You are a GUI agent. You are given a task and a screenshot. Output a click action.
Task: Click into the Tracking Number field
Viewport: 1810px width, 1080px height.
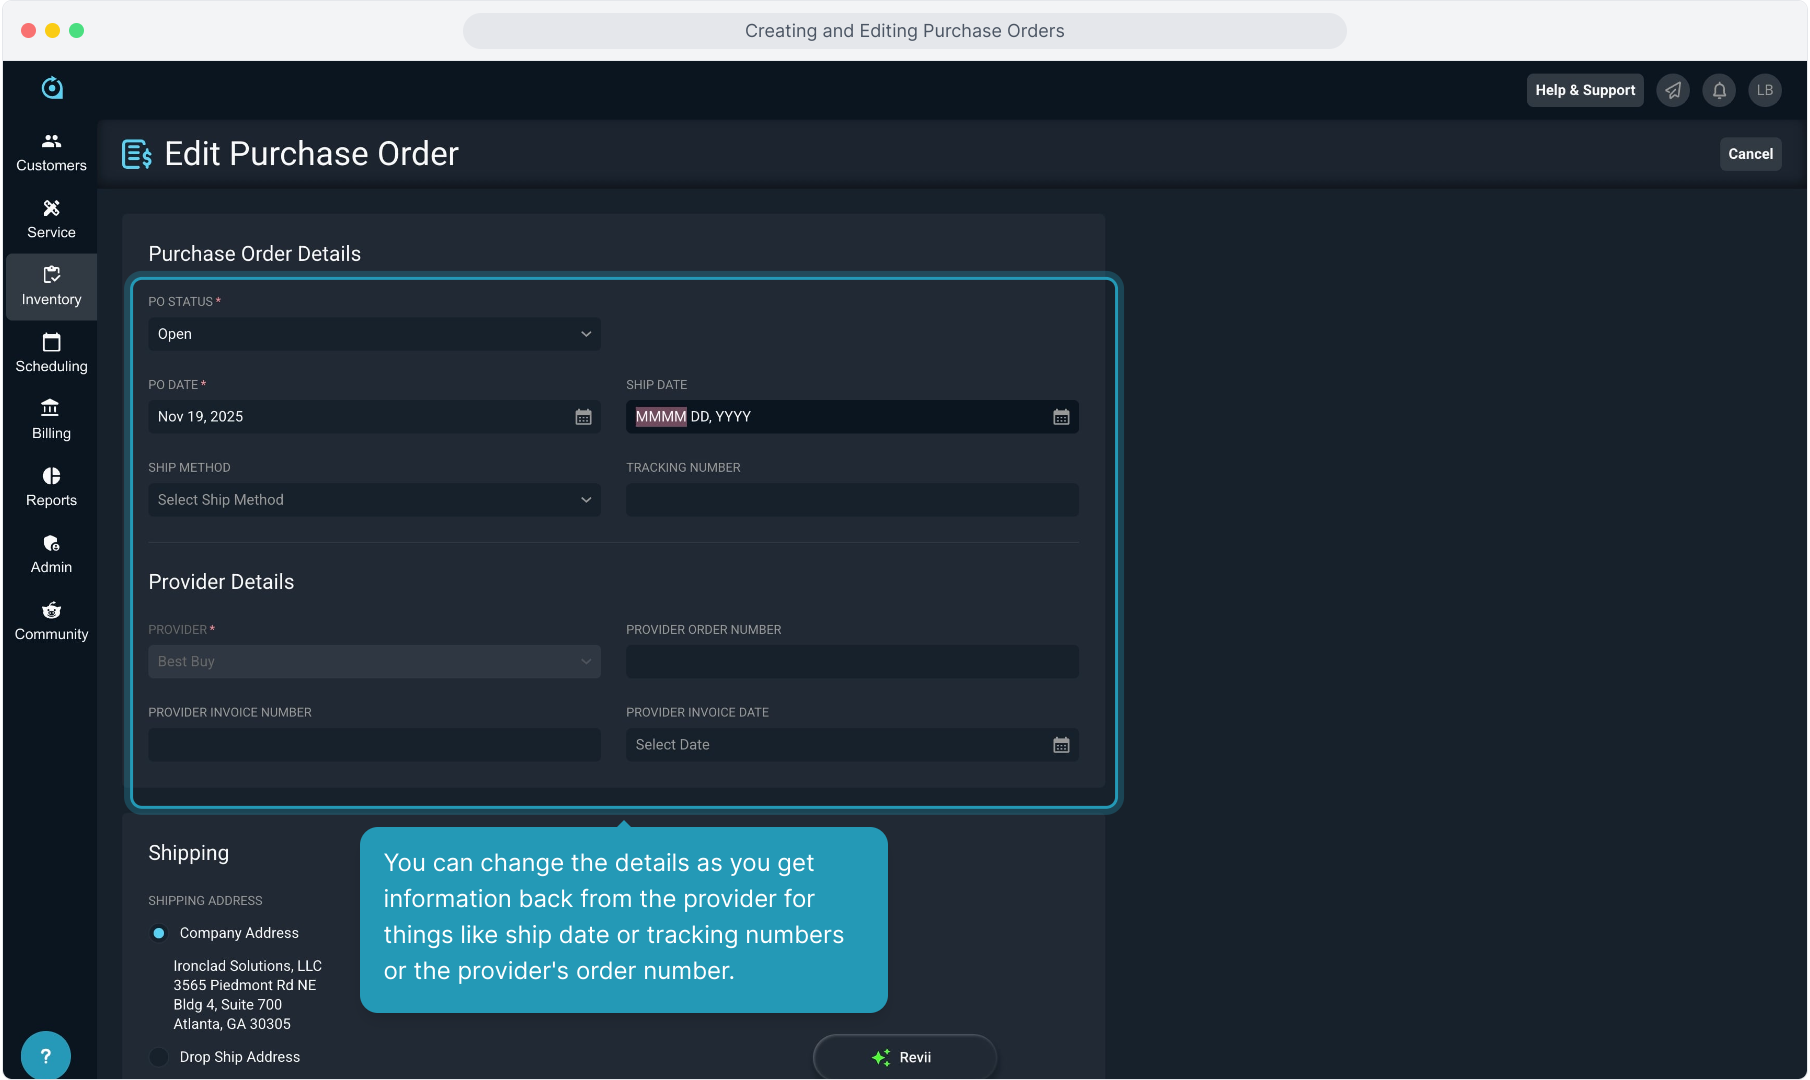(x=852, y=500)
